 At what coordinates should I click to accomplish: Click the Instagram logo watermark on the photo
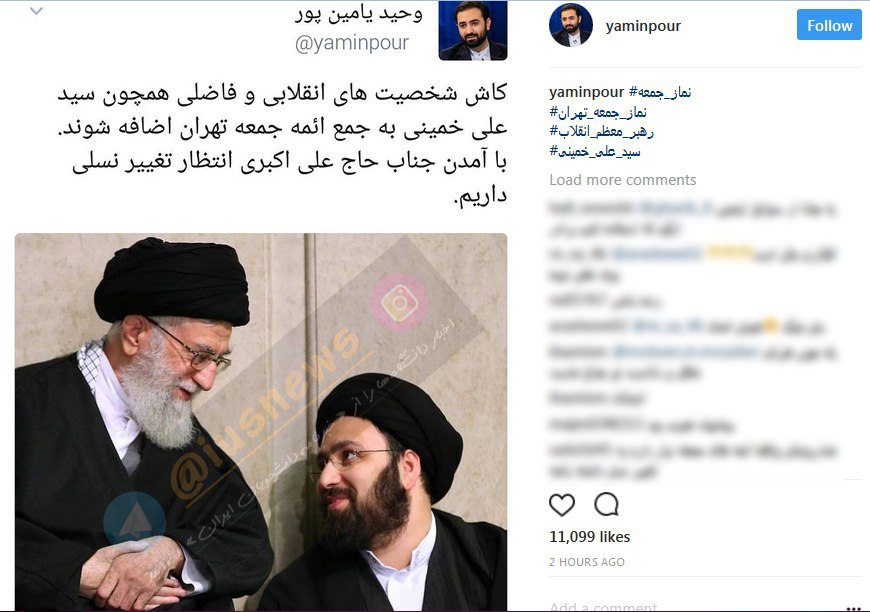(398, 302)
